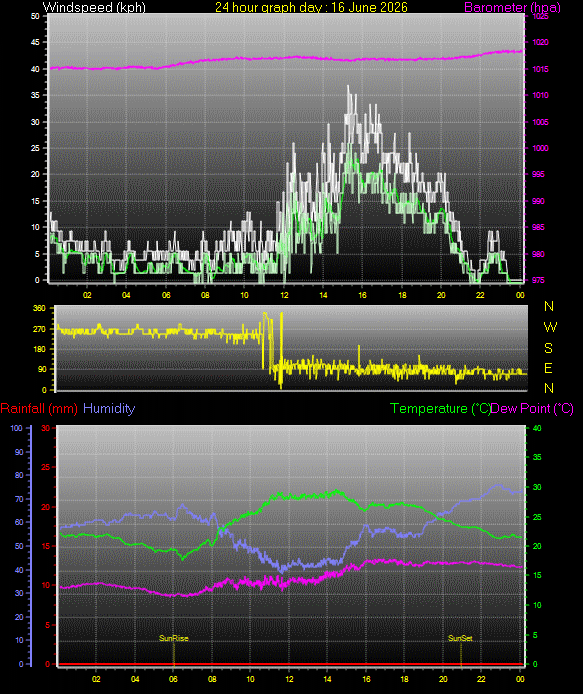Click the '980' barometer axis value
583x694 pixels.
pyautogui.click(x=538, y=254)
